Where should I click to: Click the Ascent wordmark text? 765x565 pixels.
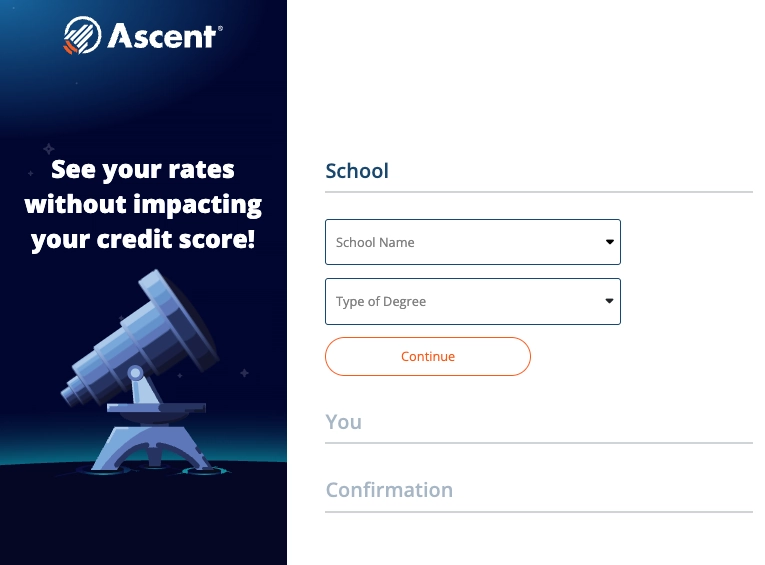pyautogui.click(x=163, y=37)
